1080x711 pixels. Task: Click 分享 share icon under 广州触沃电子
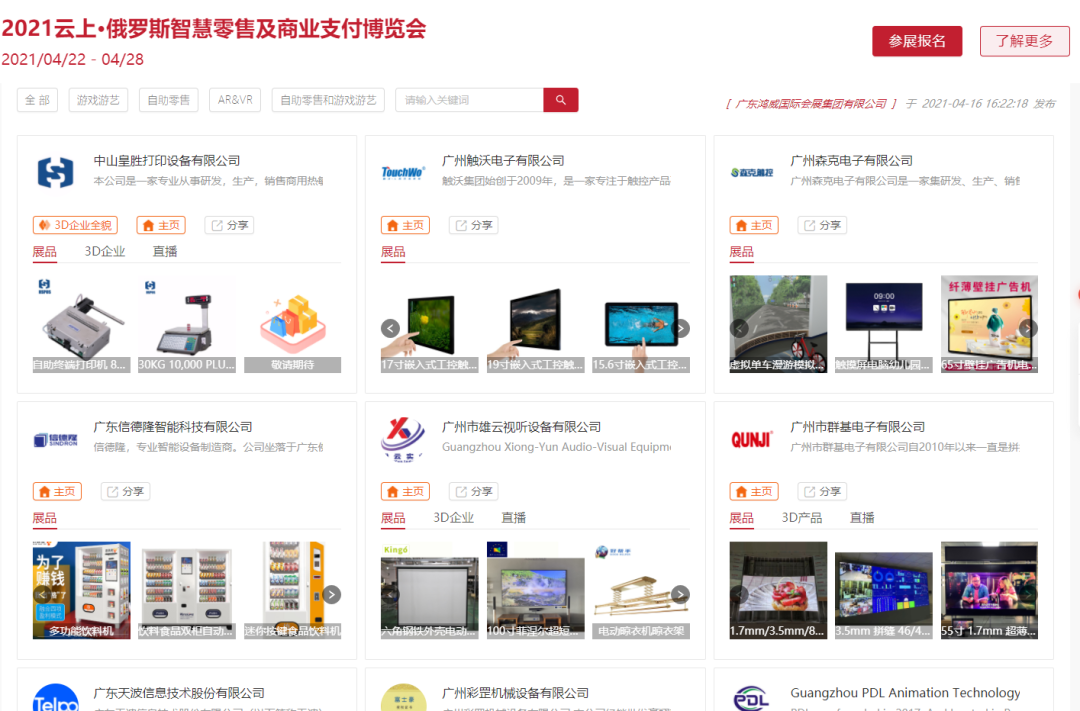(x=473, y=225)
